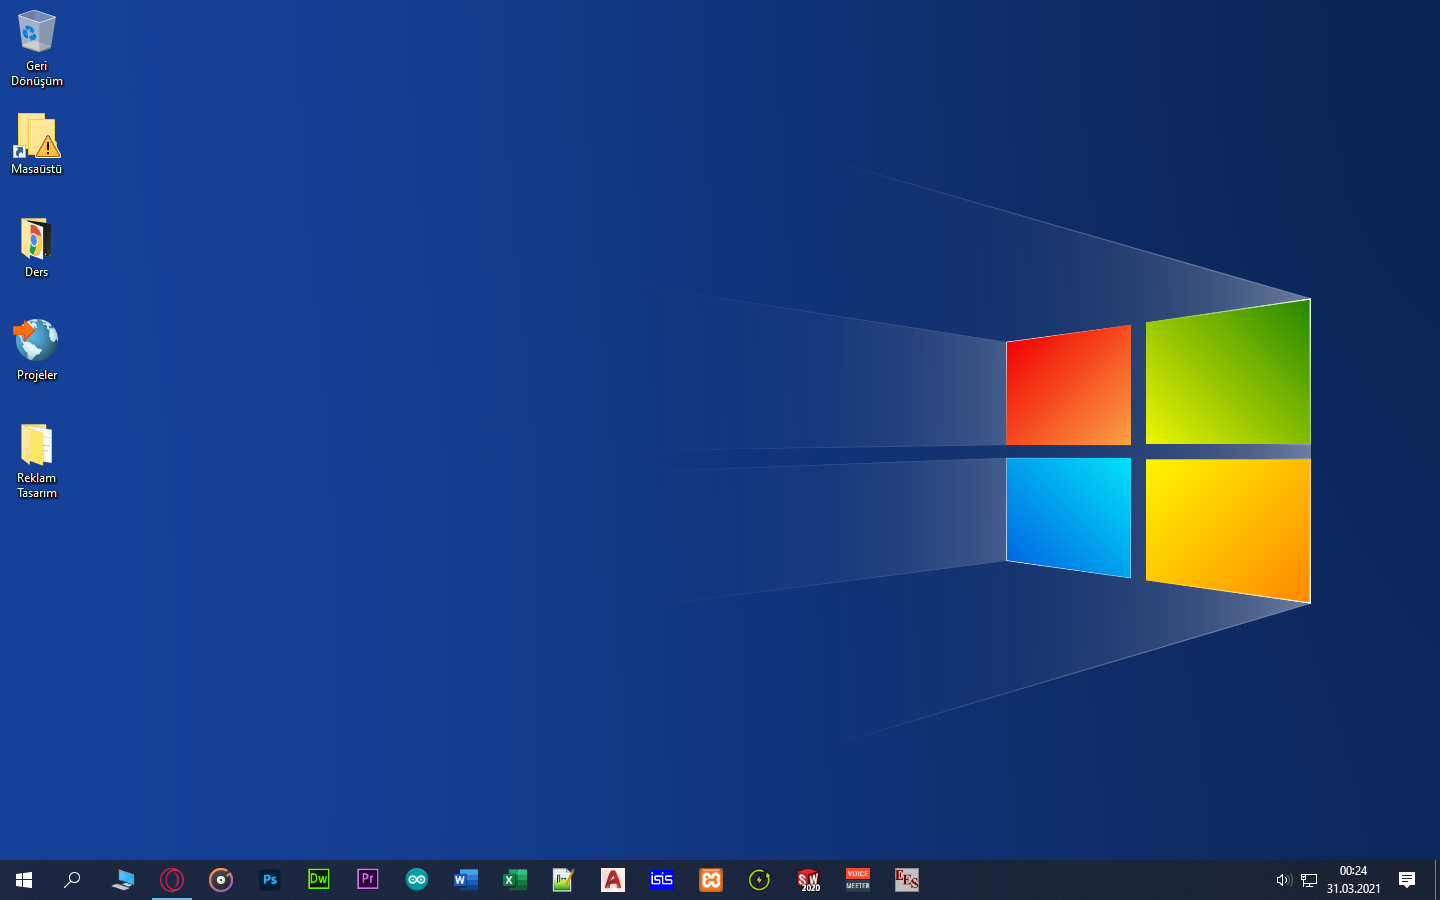Select the Masaüstü shortcut folder on the desktop
This screenshot has height=900, width=1440.
pos(37,144)
